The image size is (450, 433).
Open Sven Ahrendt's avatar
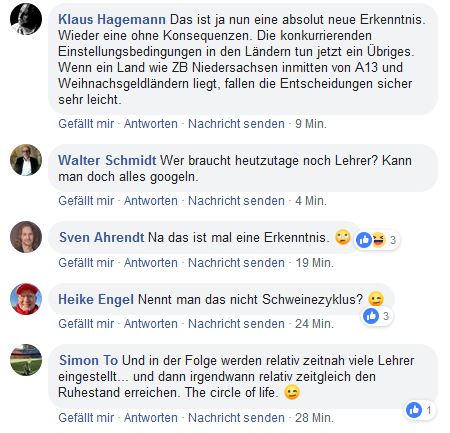tap(26, 237)
